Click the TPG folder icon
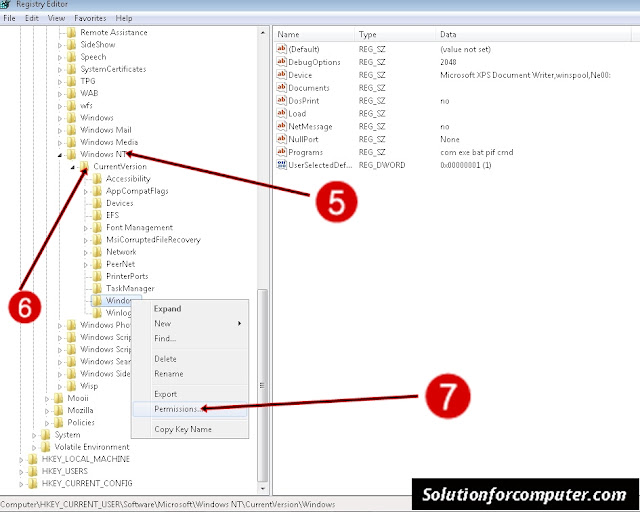640x512 pixels. coord(71,81)
